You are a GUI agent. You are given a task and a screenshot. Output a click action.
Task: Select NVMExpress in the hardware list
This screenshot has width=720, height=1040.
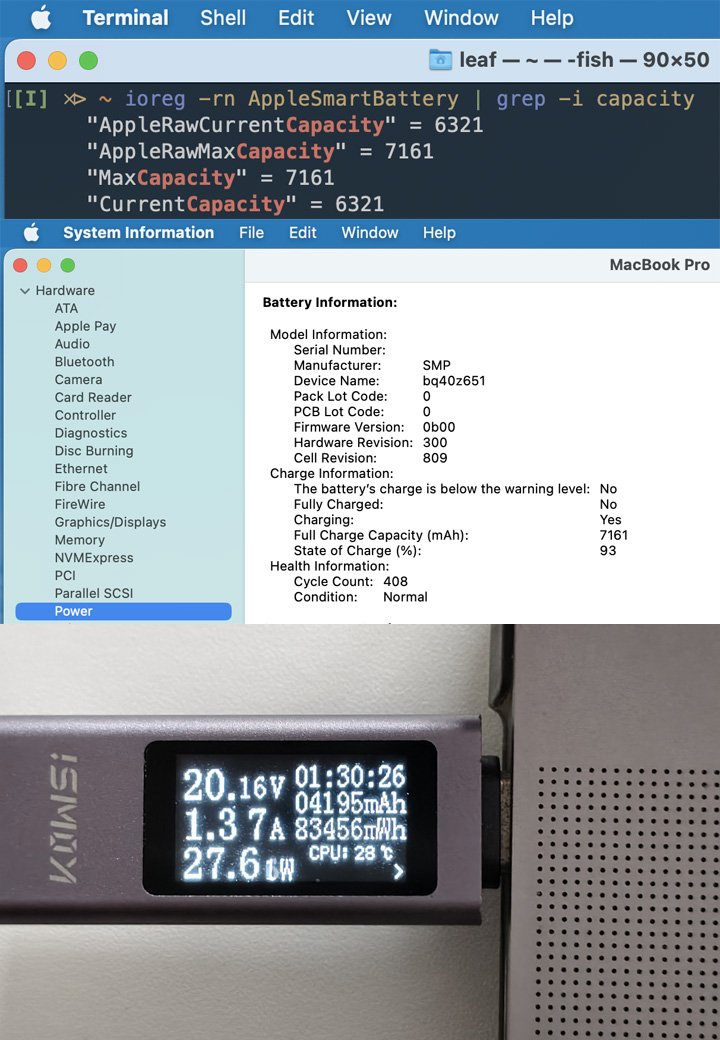pyautogui.click(x=93, y=558)
